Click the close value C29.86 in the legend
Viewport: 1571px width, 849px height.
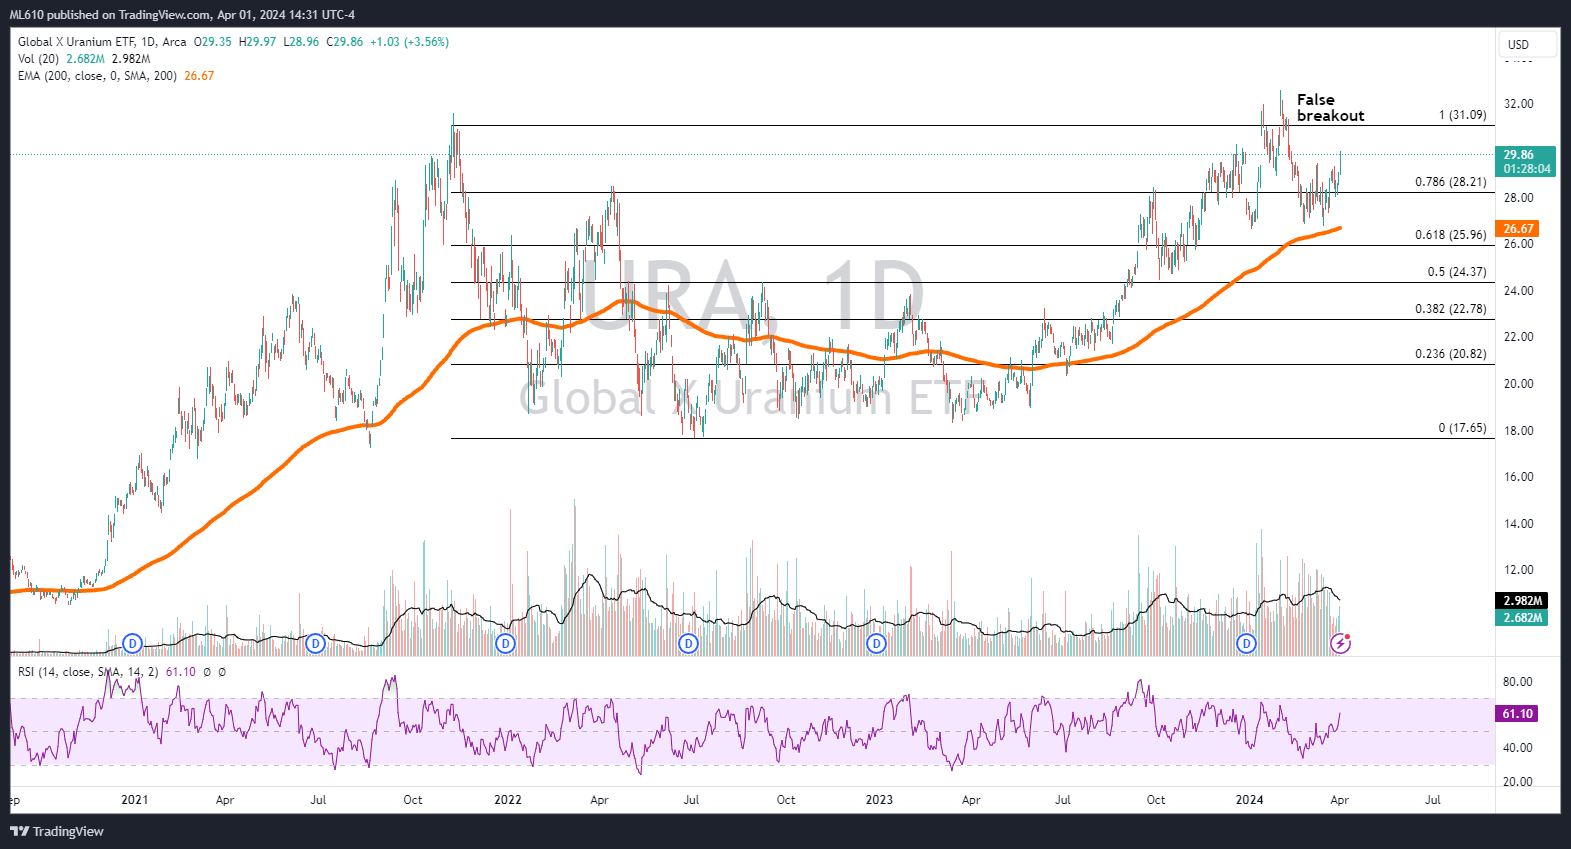(x=345, y=42)
